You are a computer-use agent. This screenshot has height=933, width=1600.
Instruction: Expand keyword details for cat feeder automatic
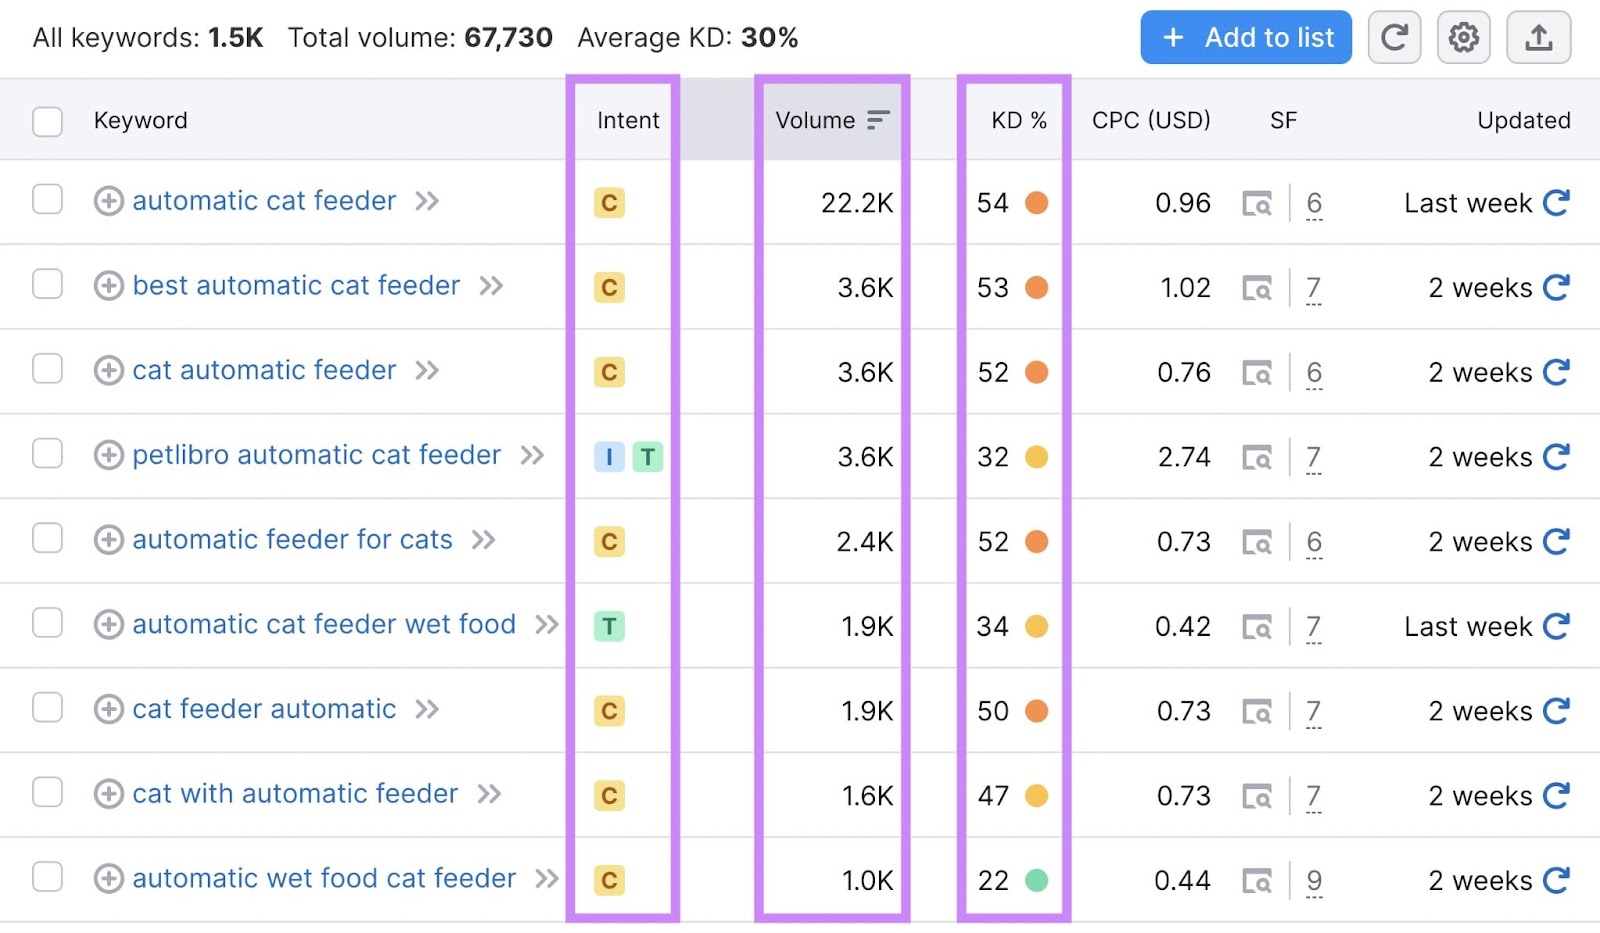pos(107,710)
